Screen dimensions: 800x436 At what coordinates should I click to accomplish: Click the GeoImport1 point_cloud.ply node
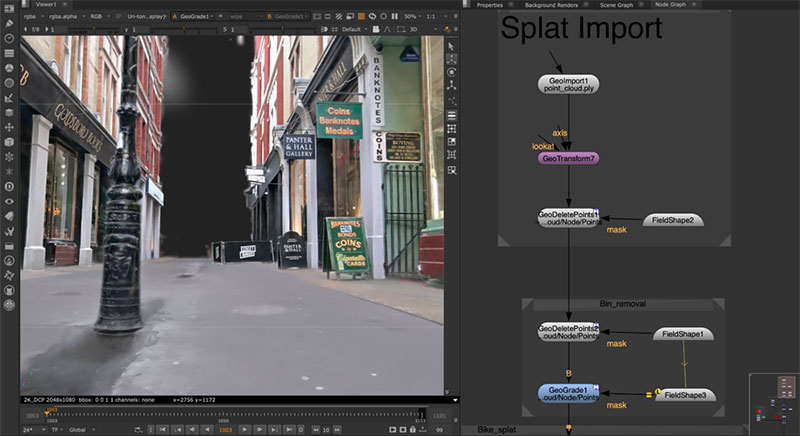click(x=567, y=84)
